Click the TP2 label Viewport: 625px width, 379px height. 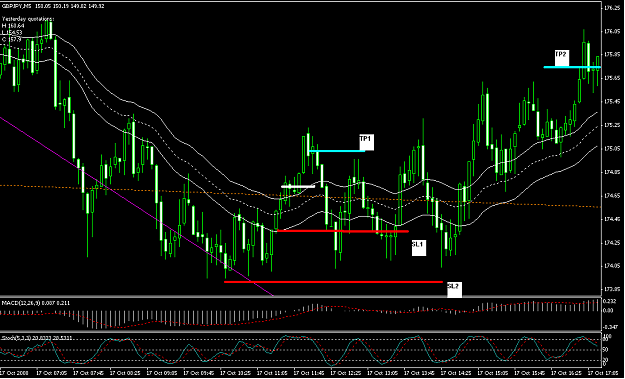tap(561, 58)
